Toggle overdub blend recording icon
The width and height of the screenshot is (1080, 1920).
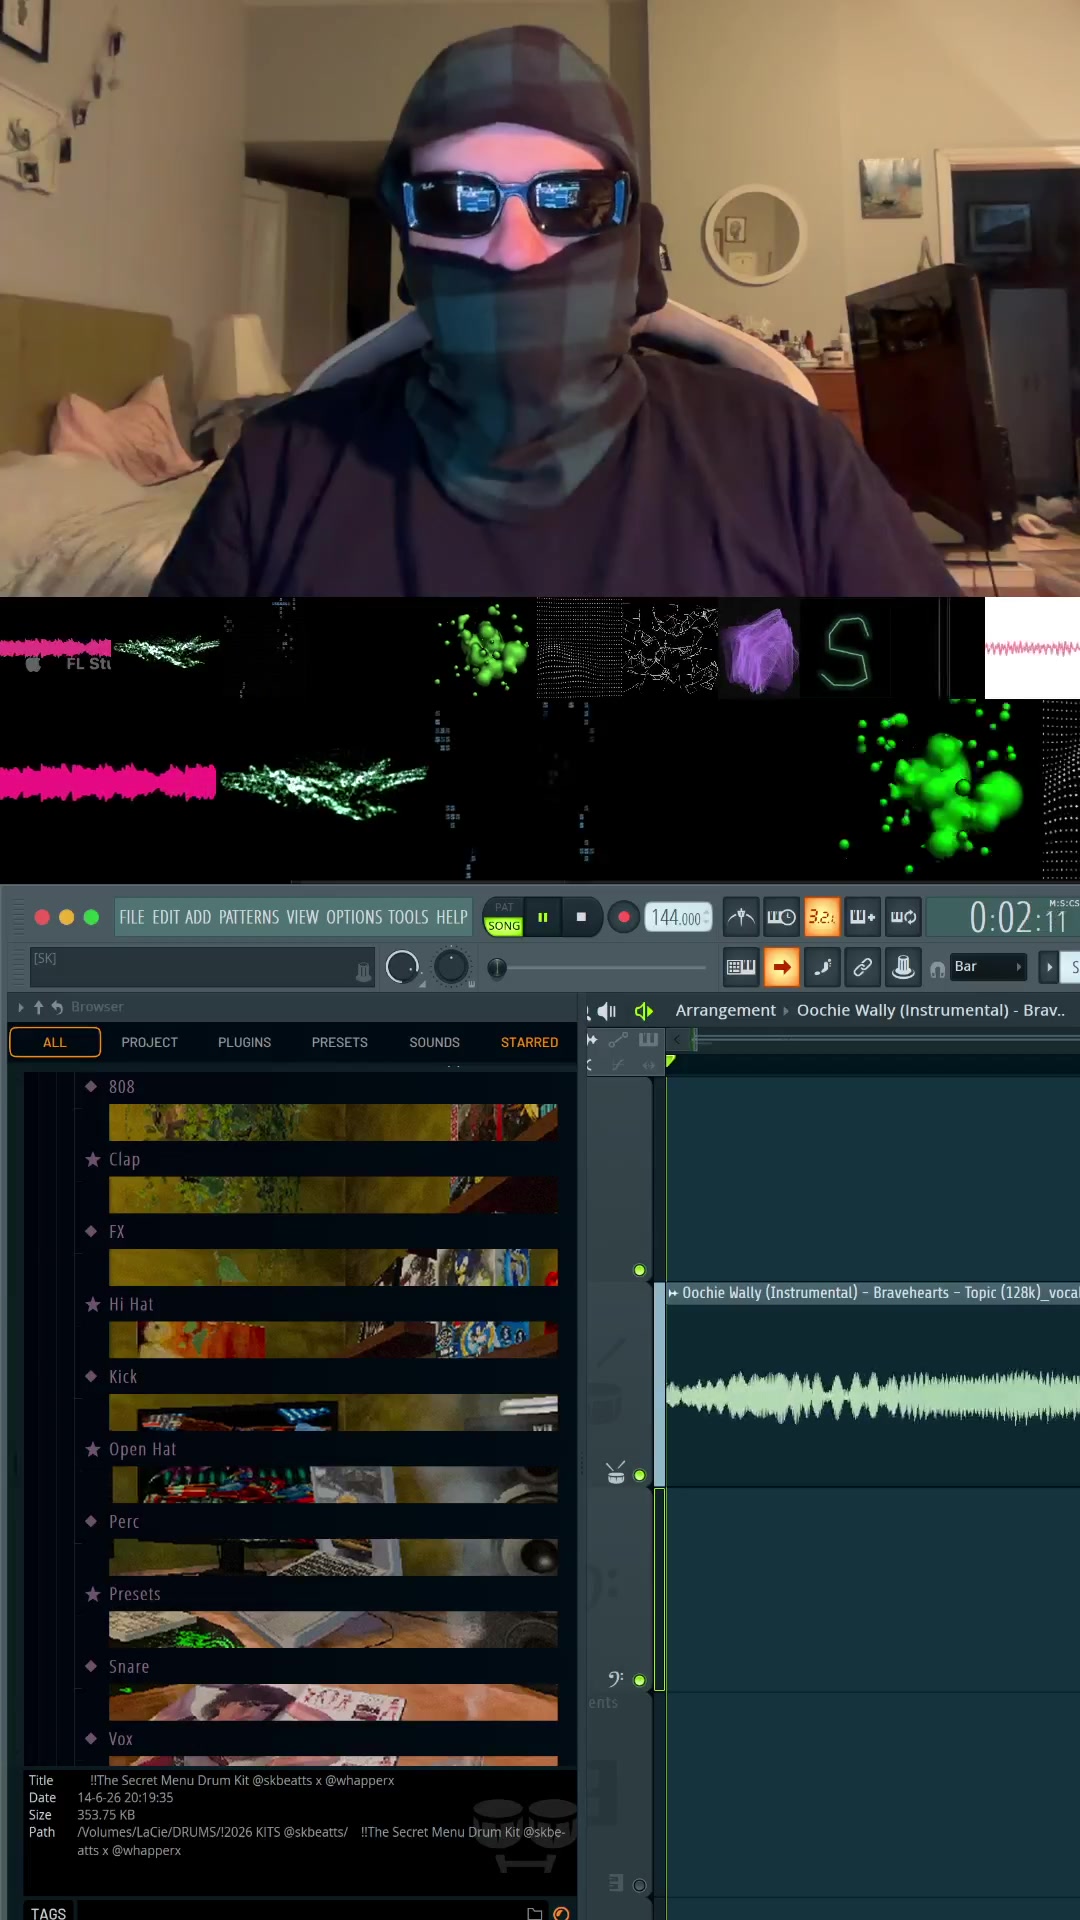pyautogui.click(x=862, y=917)
